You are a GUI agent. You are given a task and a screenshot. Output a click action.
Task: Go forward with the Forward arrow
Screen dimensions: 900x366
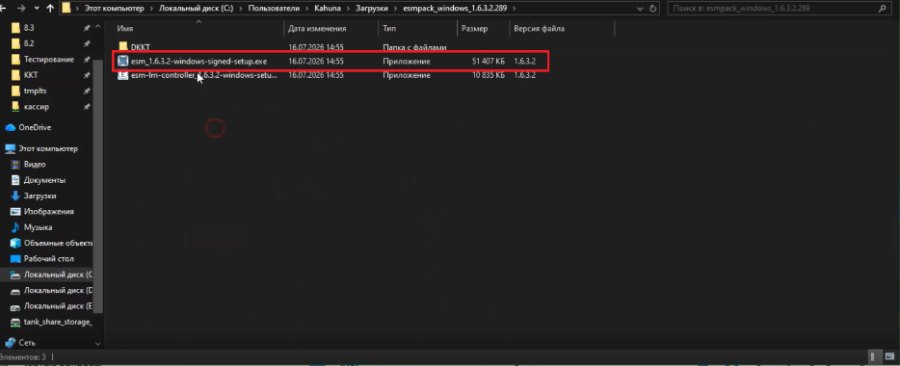coord(21,9)
